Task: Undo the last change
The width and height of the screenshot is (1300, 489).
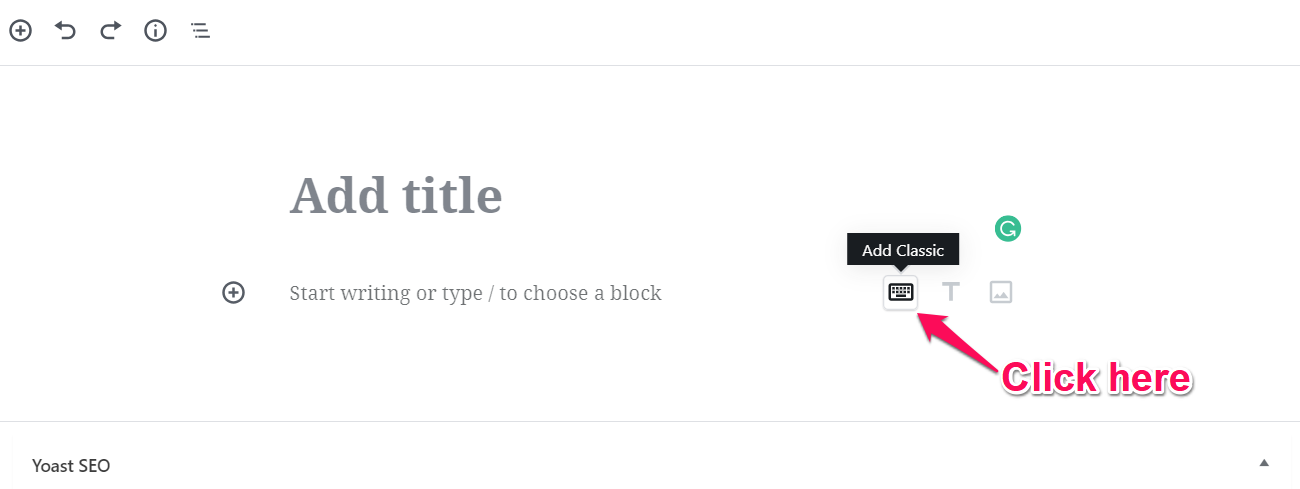Action: [65, 31]
